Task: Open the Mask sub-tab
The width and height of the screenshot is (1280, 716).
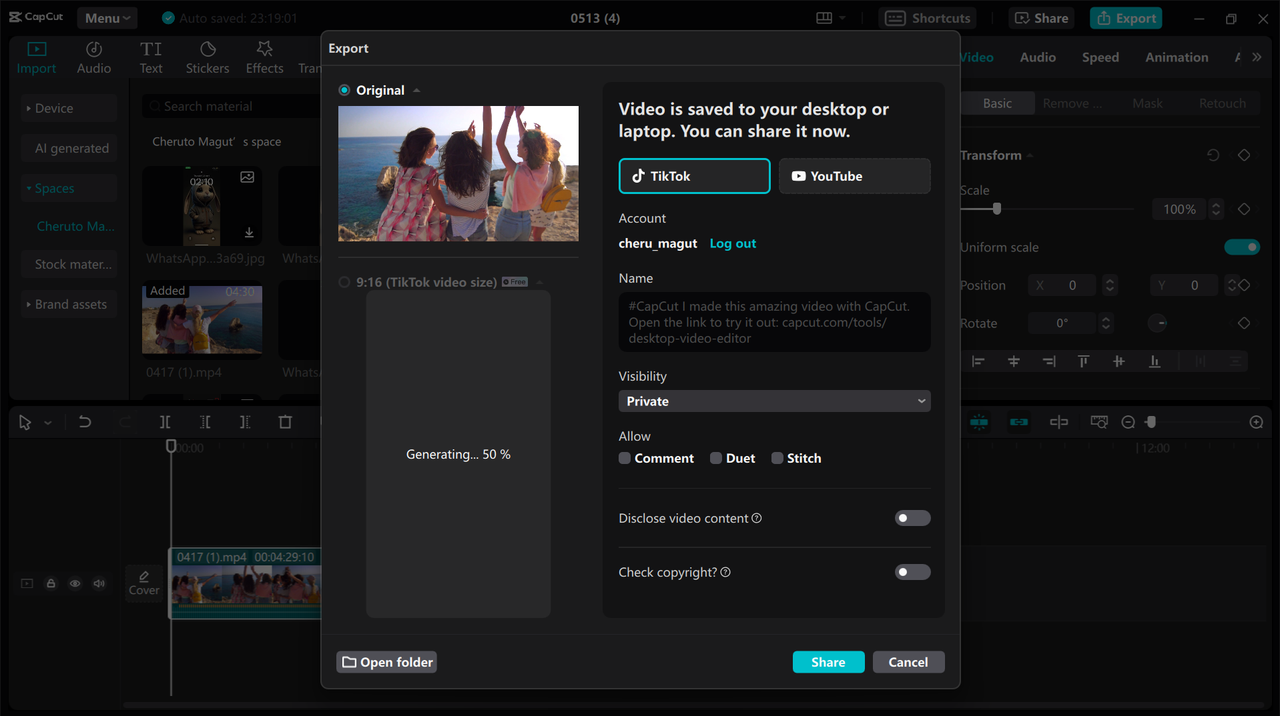Action: 1148,103
